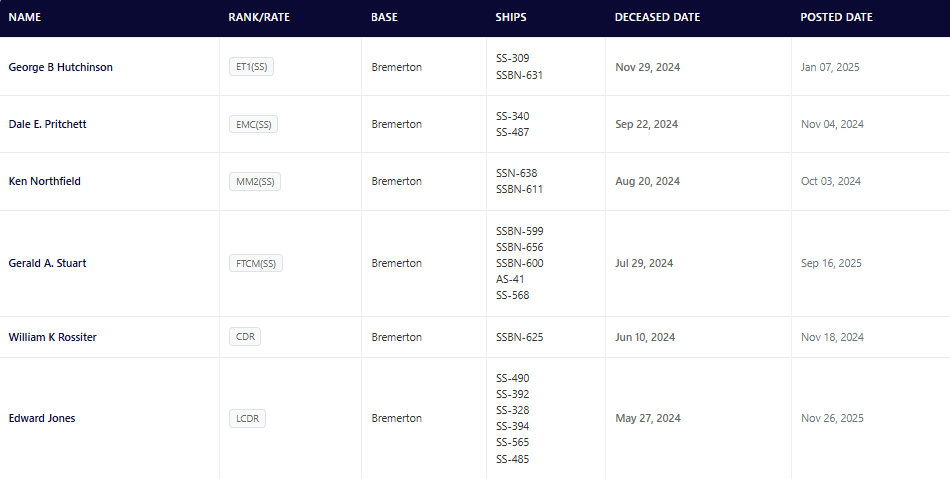Click the BASE column header
950x479 pixels.
(x=384, y=17)
